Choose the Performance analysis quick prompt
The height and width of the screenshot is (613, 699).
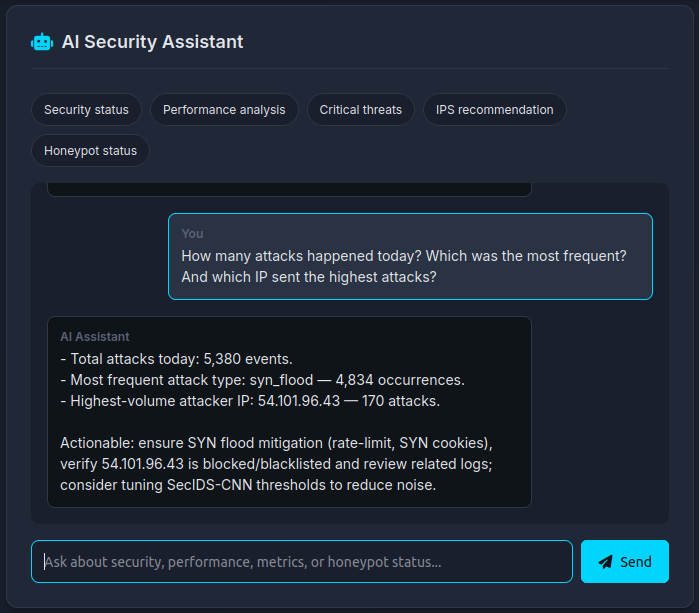224,110
